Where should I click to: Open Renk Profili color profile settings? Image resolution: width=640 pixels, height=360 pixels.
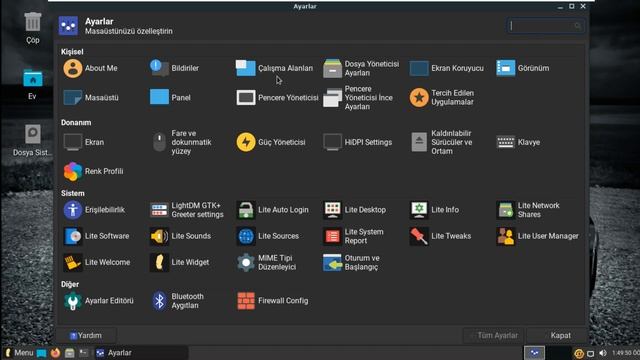[93, 171]
